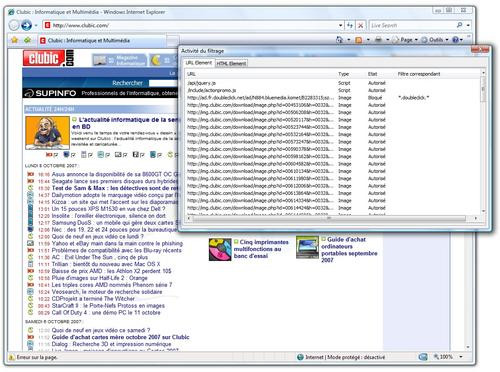Screen dimensions: 500x372
Task: Open the zoom level 100% dropdown
Action: [x=461, y=357]
